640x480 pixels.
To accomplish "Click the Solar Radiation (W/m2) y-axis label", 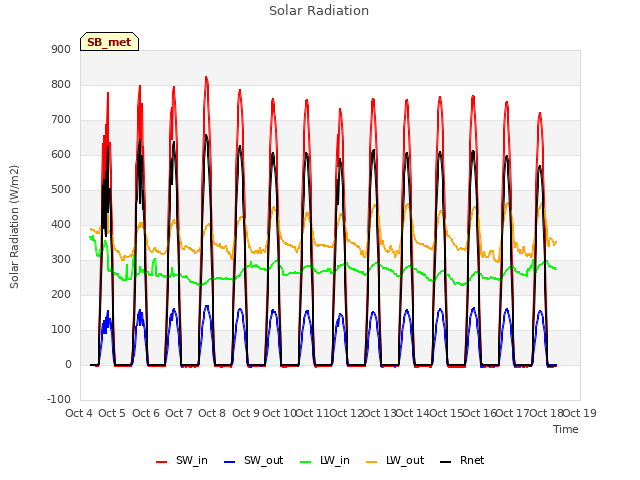I will [14, 227].
